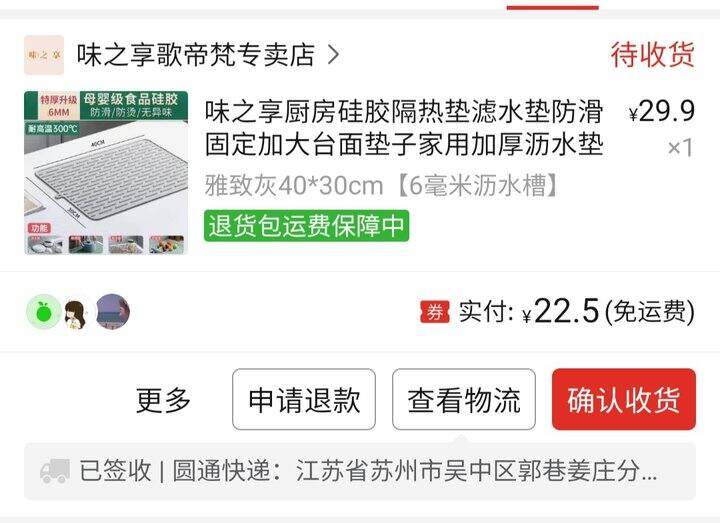Open the 味之享 store logo icon

[44, 55]
